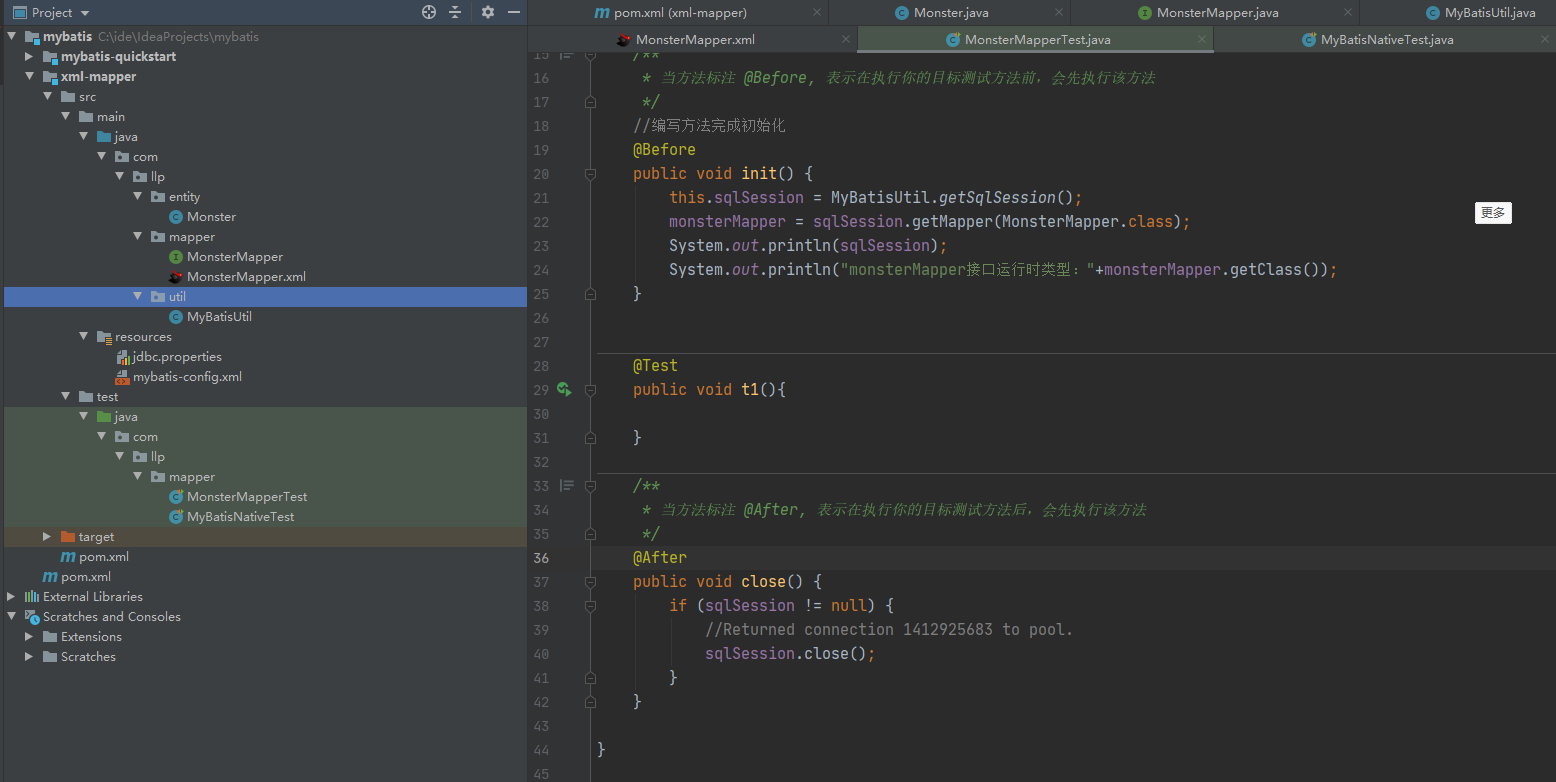The image size is (1556, 782).
Task: Expand the Scratches folder
Action: [x=29, y=656]
